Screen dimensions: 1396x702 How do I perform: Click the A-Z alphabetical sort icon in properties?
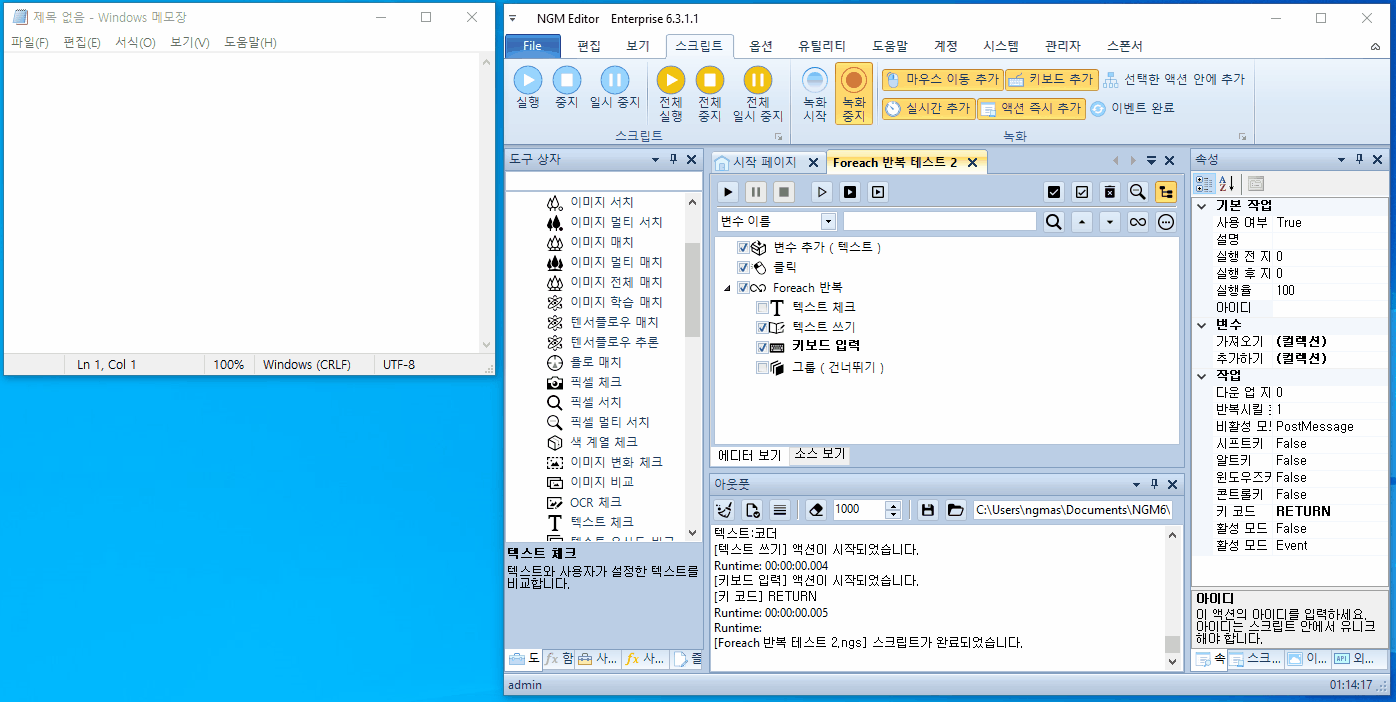pos(1227,184)
